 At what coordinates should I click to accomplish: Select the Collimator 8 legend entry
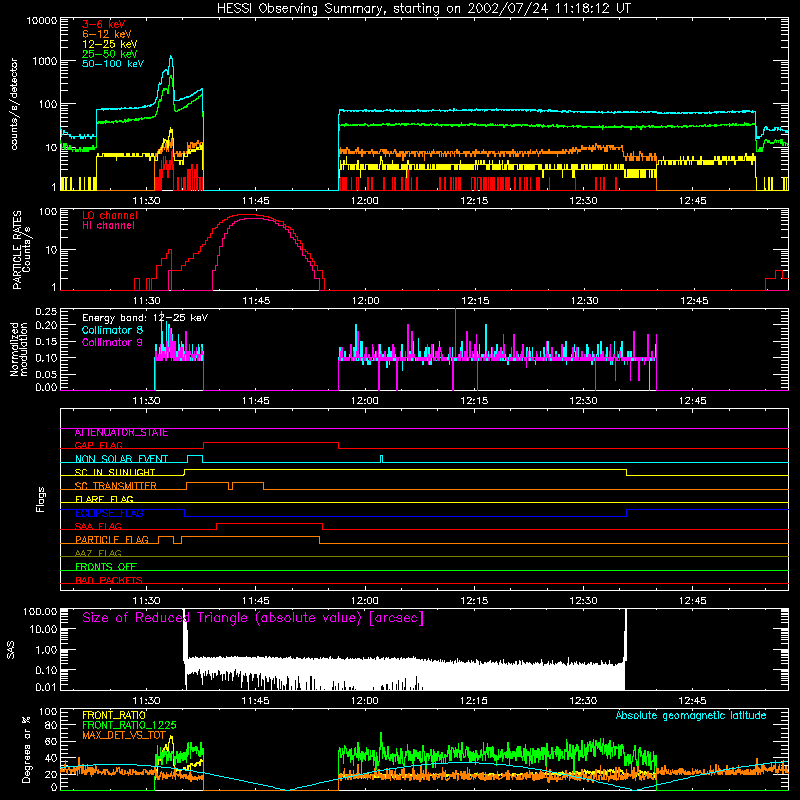112,330
